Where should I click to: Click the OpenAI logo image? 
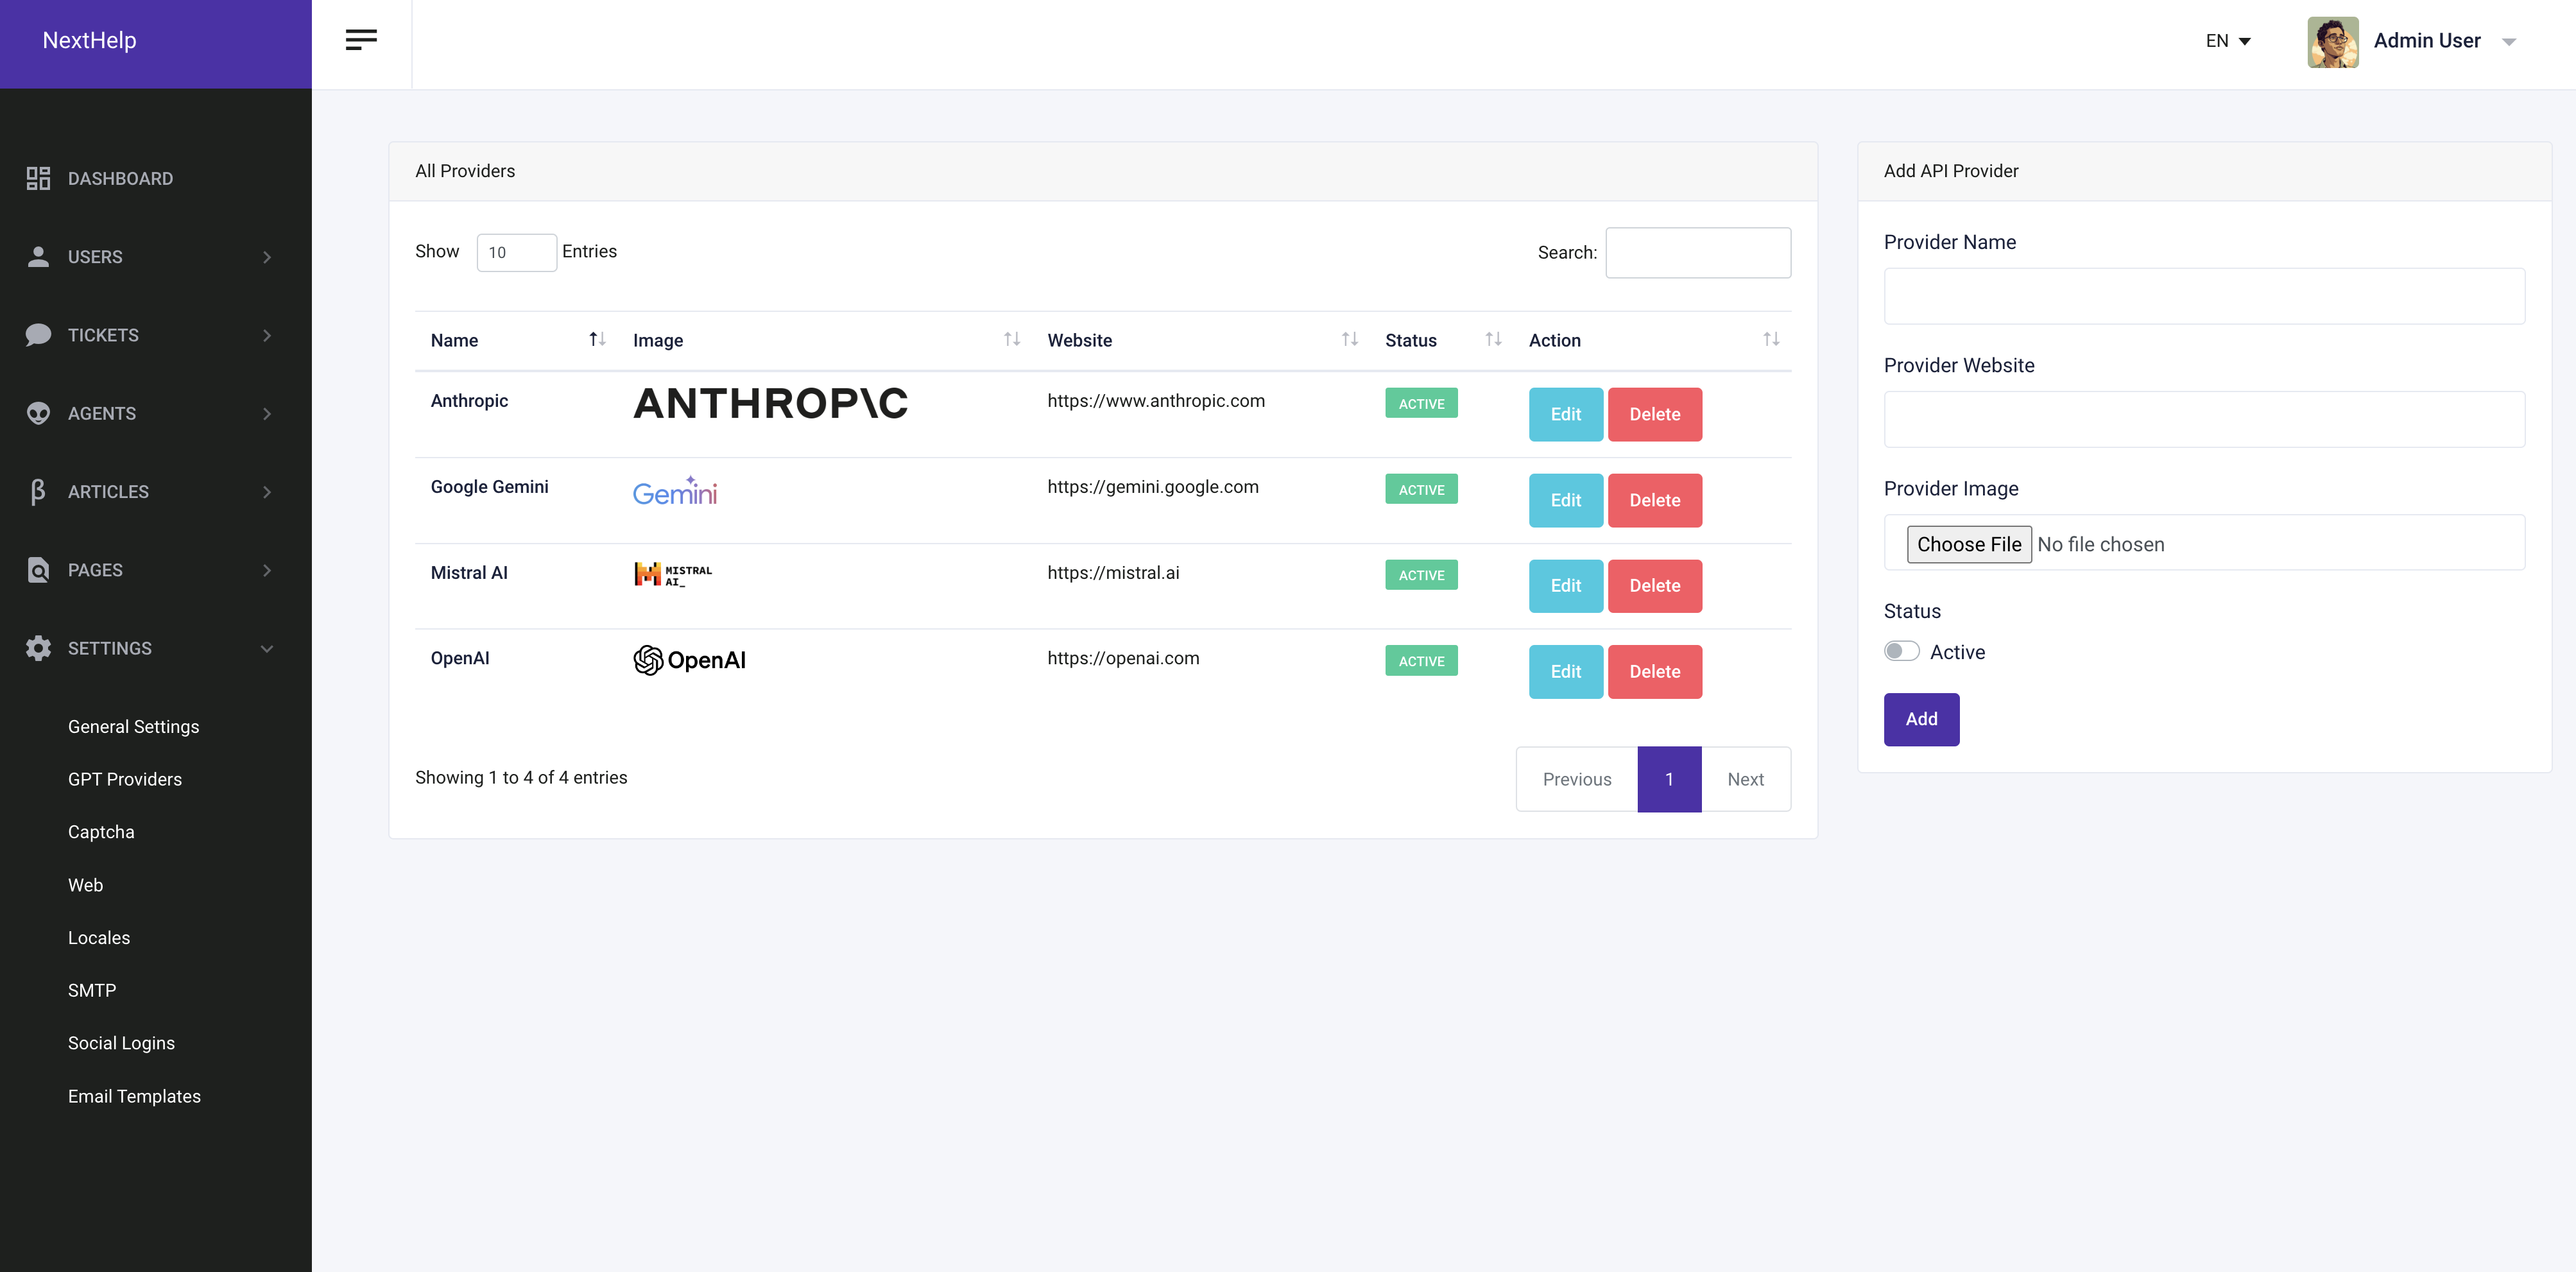click(689, 660)
